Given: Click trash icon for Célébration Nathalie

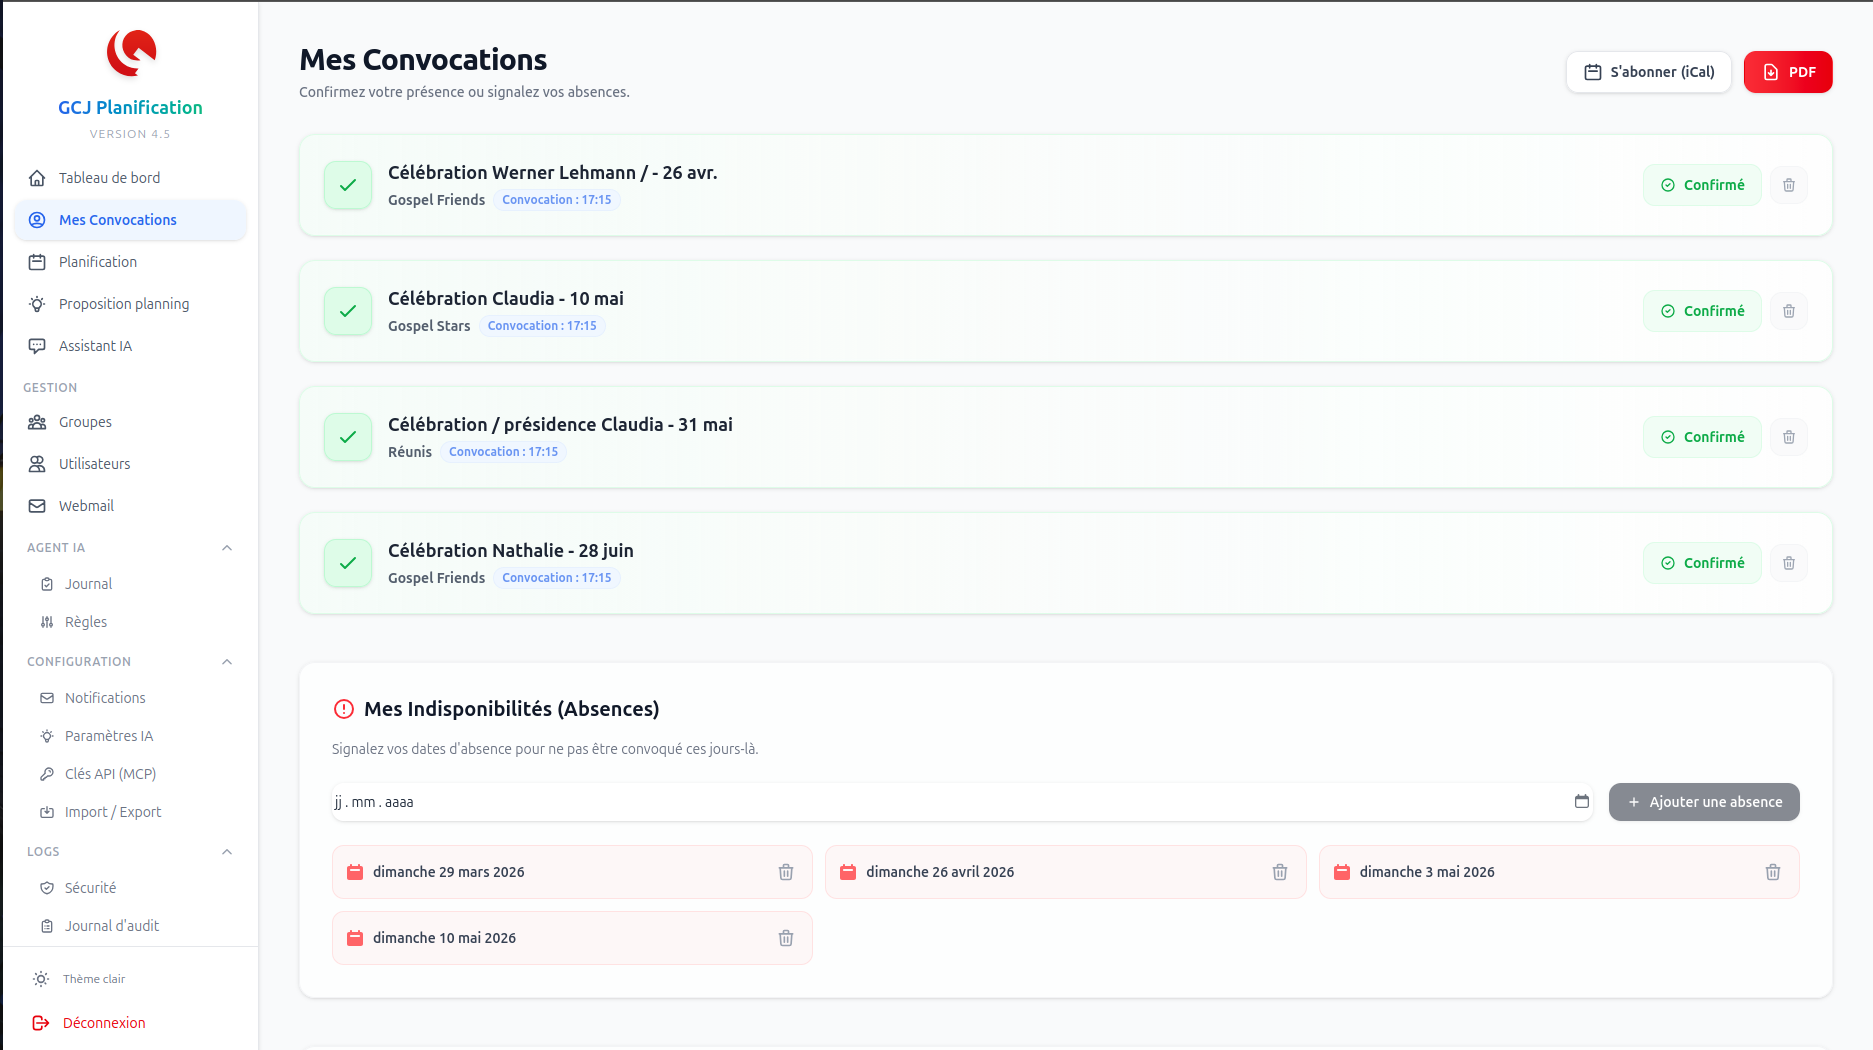Looking at the screenshot, I should click(1788, 563).
